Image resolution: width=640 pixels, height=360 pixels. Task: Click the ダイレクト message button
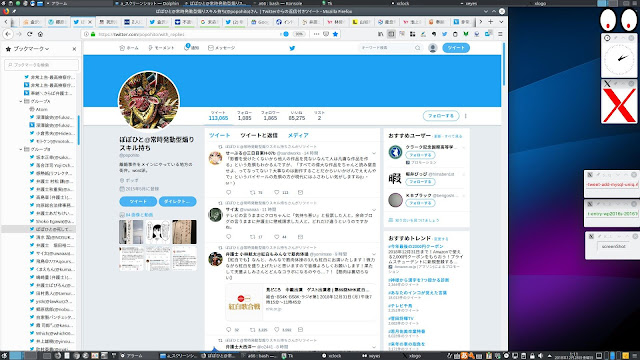point(177,202)
